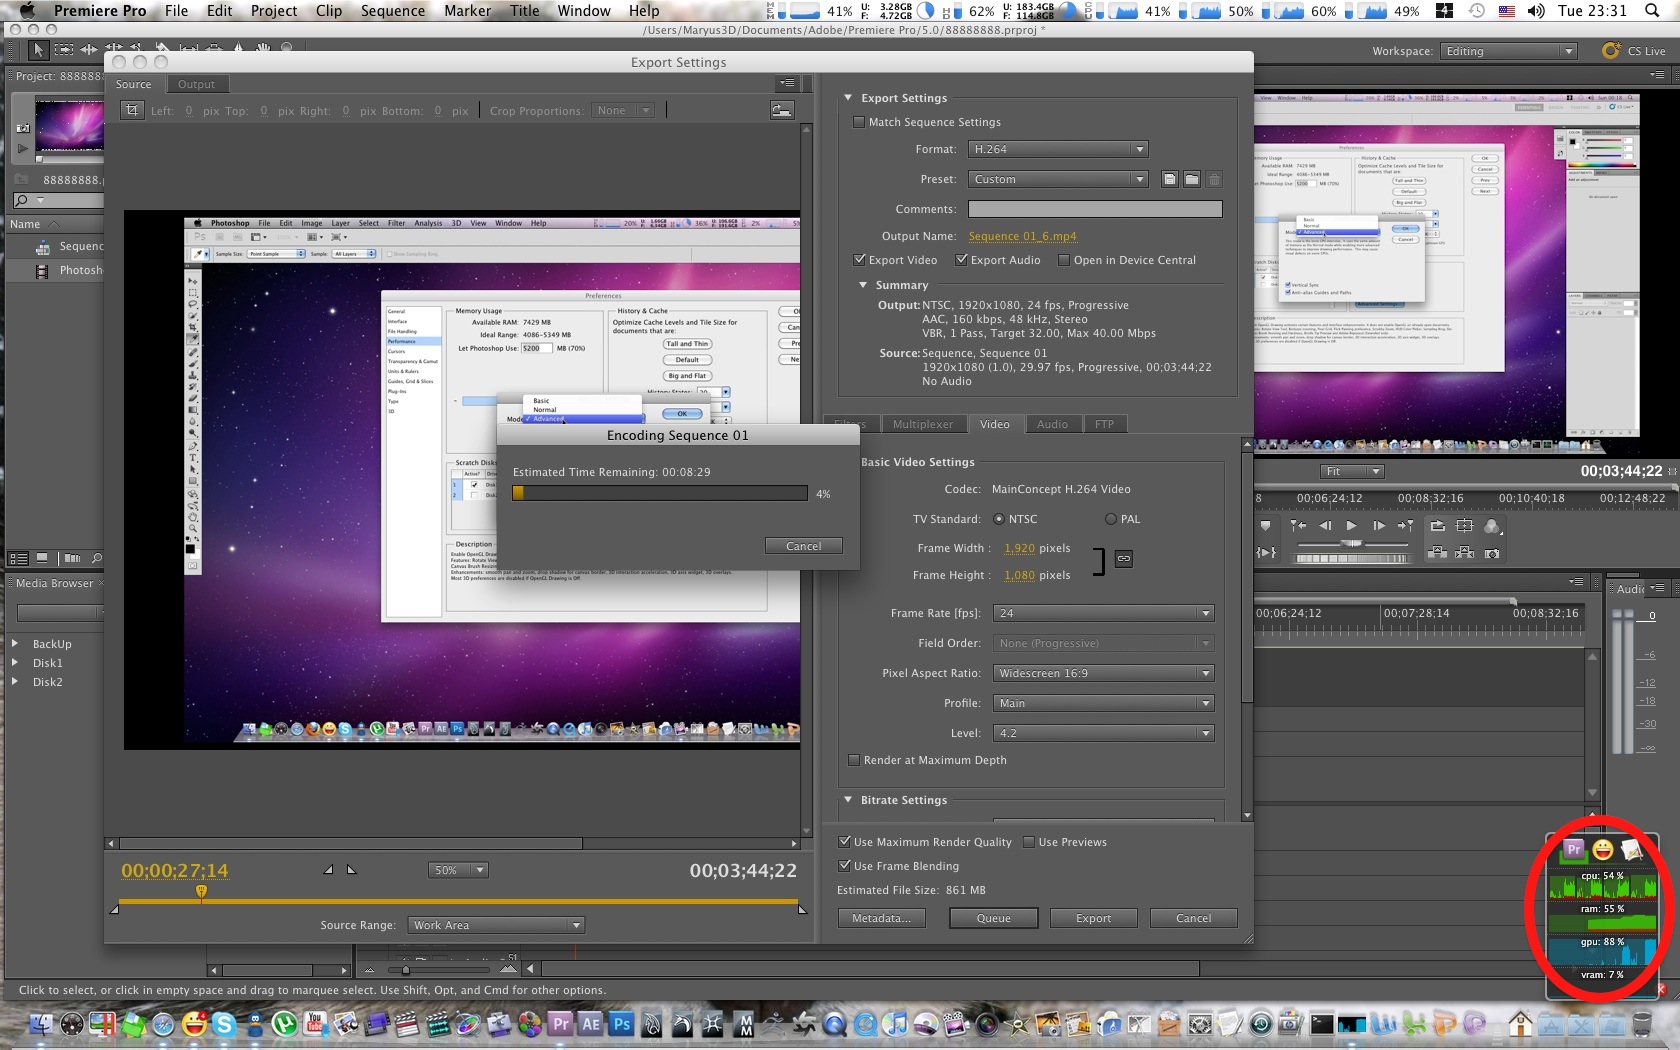
Task: Open the Frame Rate dropdown
Action: point(1103,613)
